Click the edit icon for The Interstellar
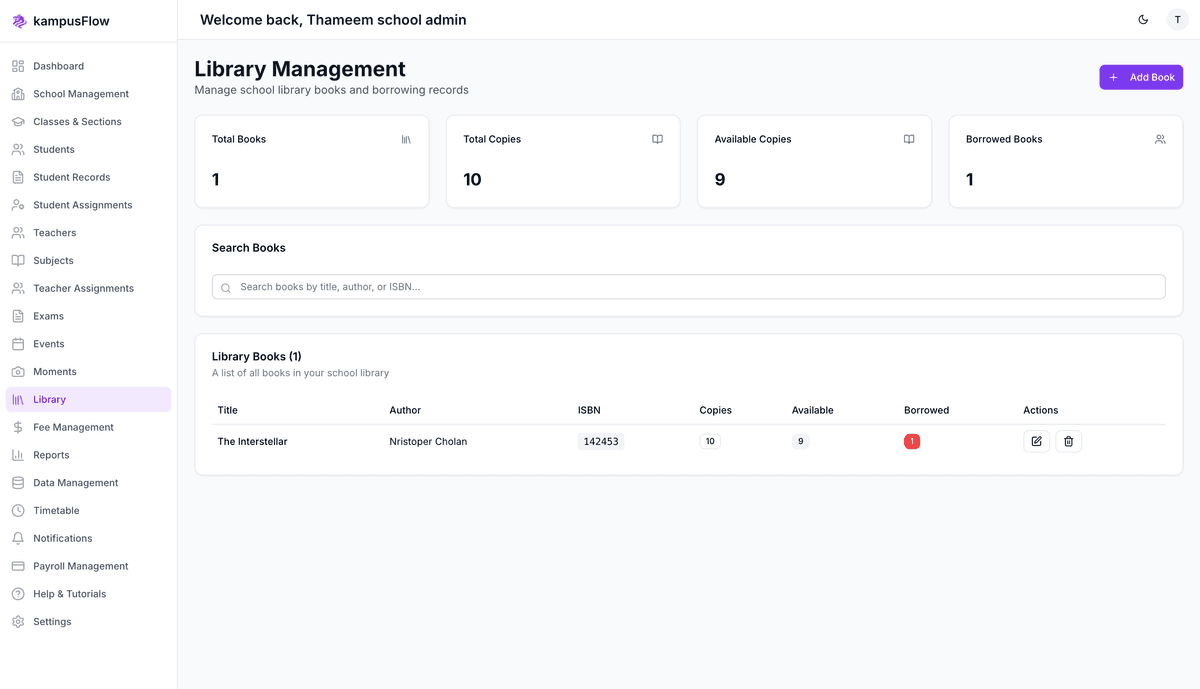 (1036, 441)
